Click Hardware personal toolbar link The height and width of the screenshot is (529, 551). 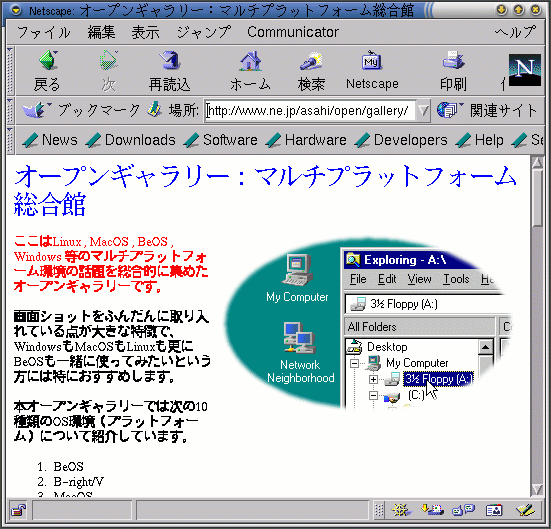pyautogui.click(x=306, y=140)
